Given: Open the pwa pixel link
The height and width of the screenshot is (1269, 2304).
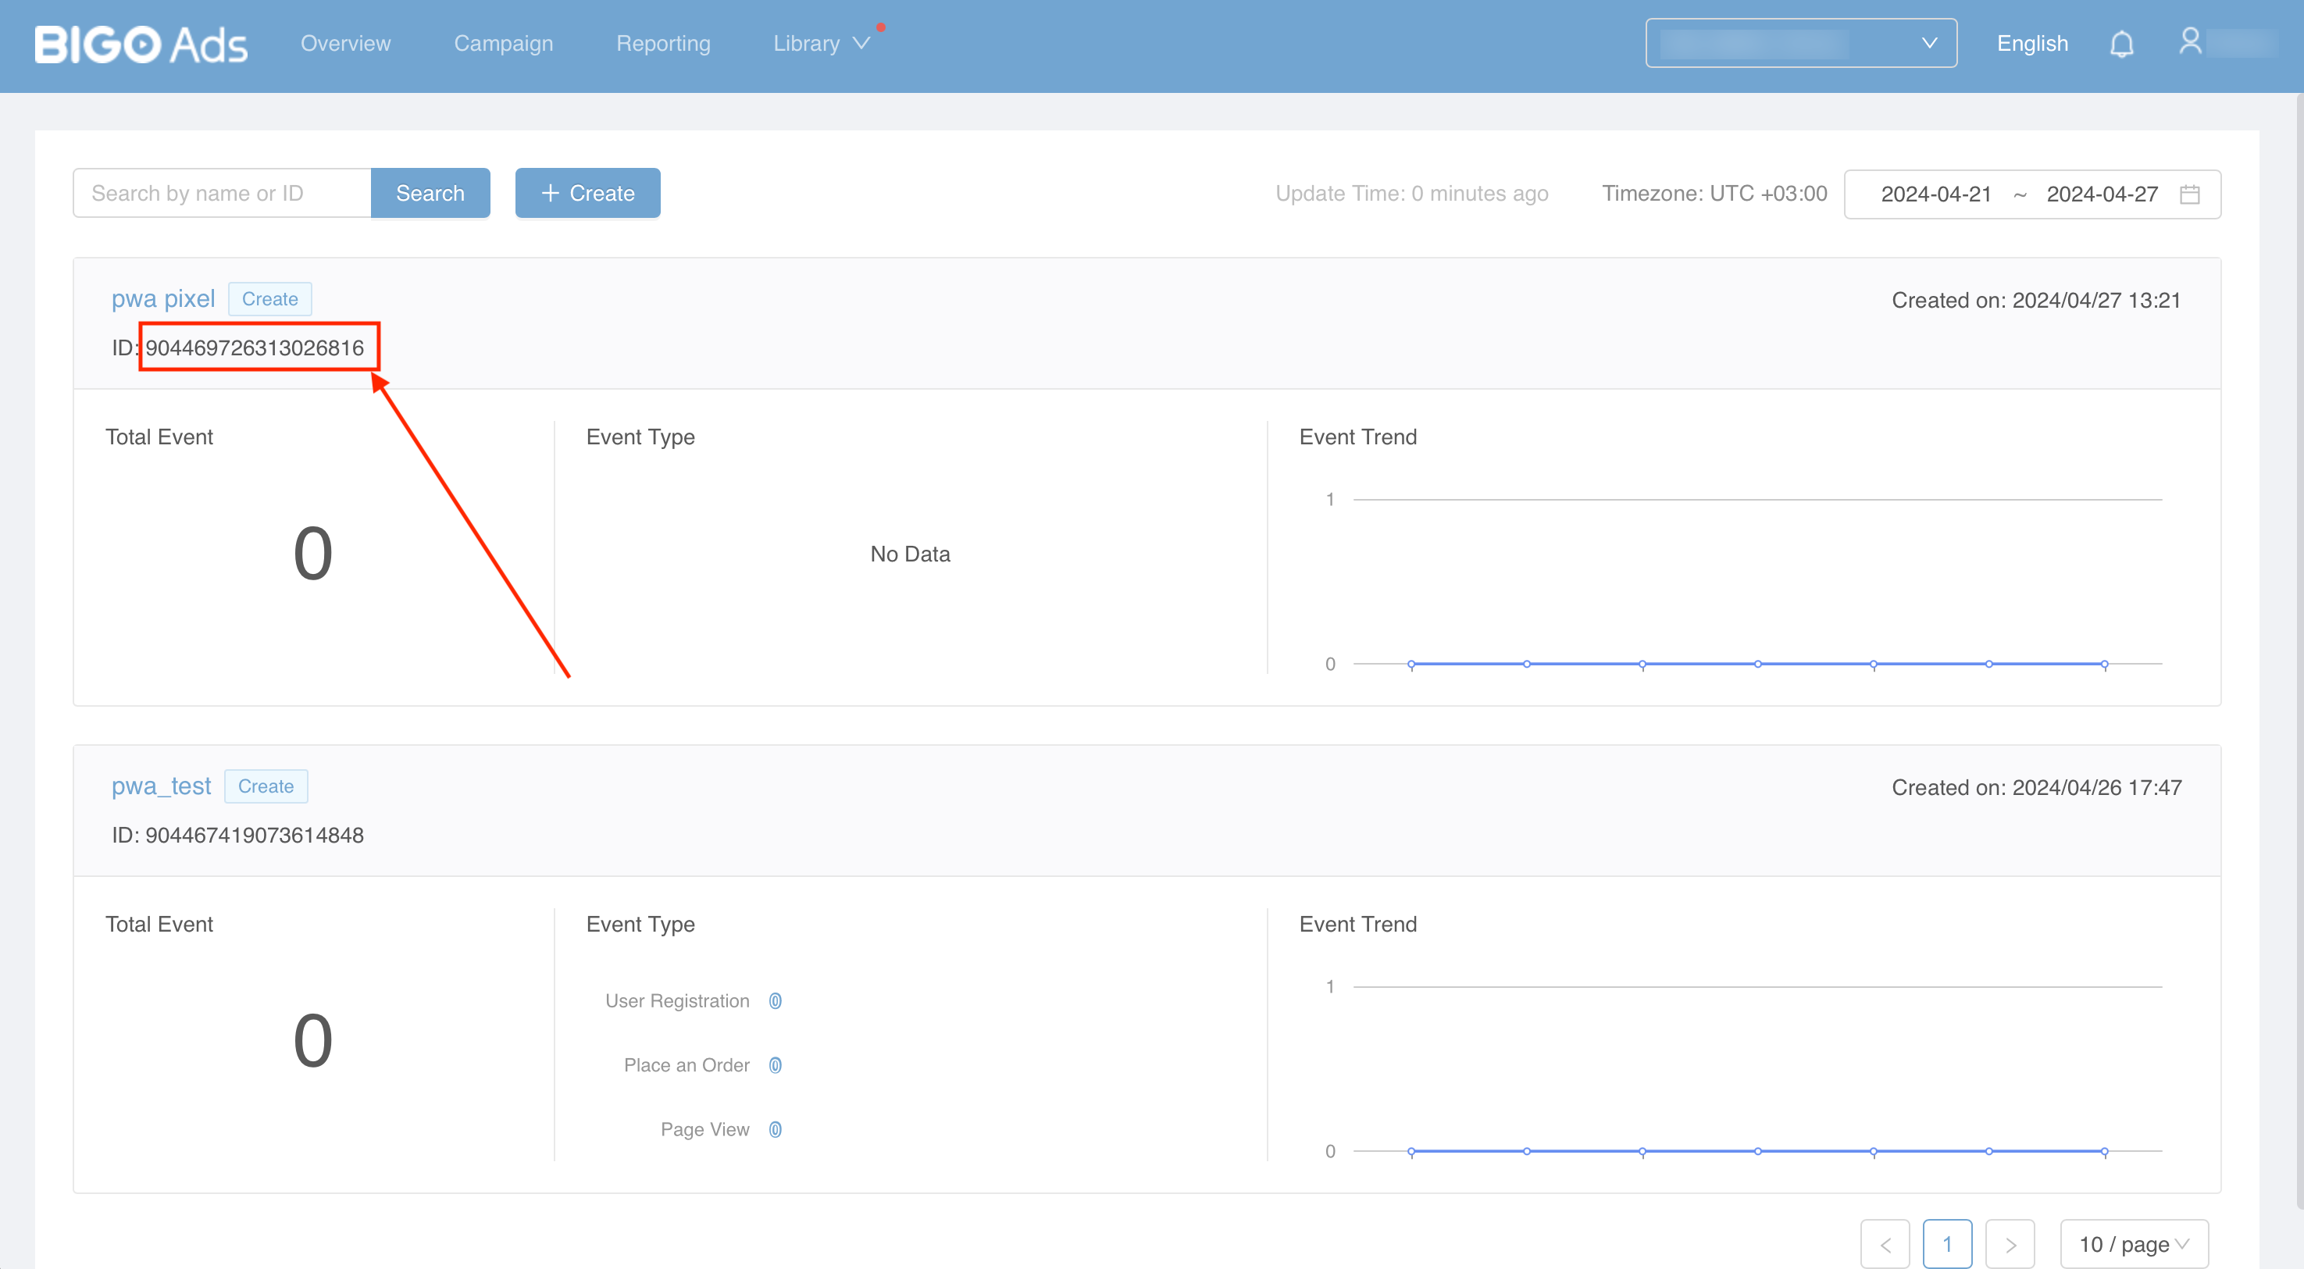Looking at the screenshot, I should point(163,299).
